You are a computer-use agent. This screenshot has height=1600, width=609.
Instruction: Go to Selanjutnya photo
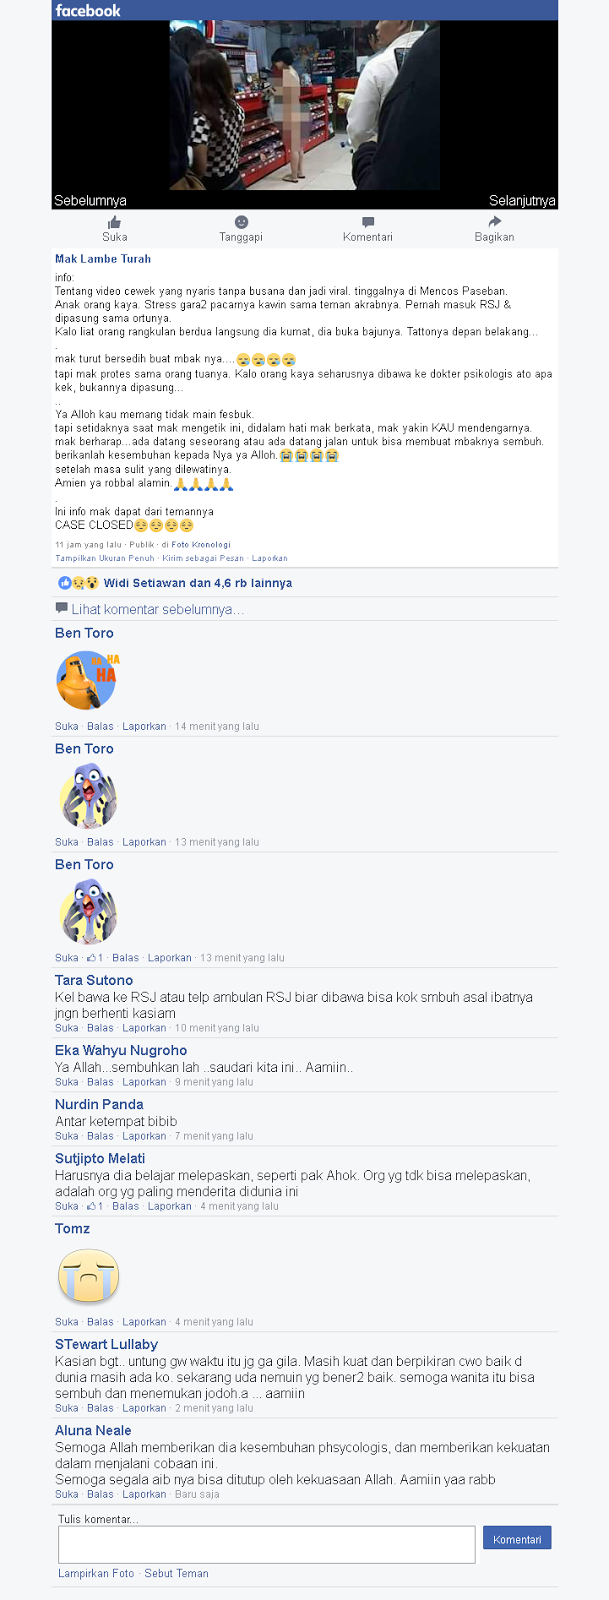522,200
